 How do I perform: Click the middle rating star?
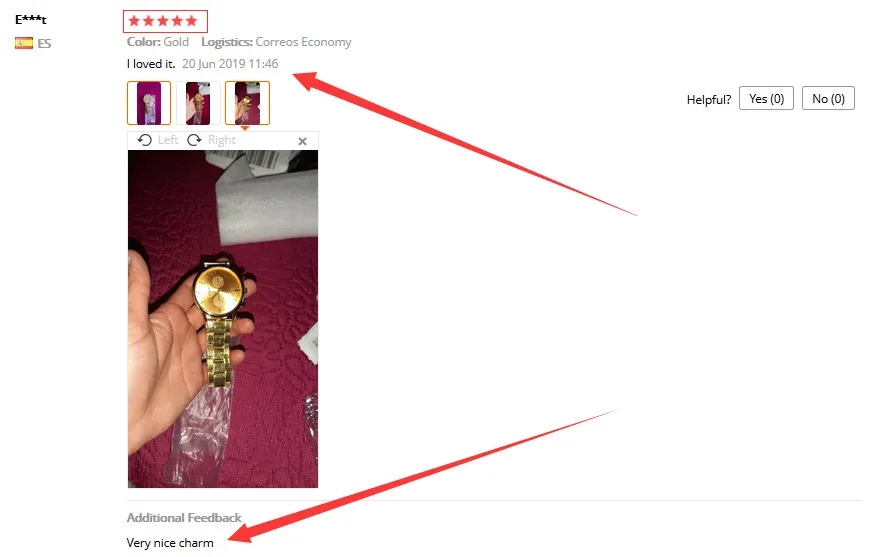click(163, 21)
